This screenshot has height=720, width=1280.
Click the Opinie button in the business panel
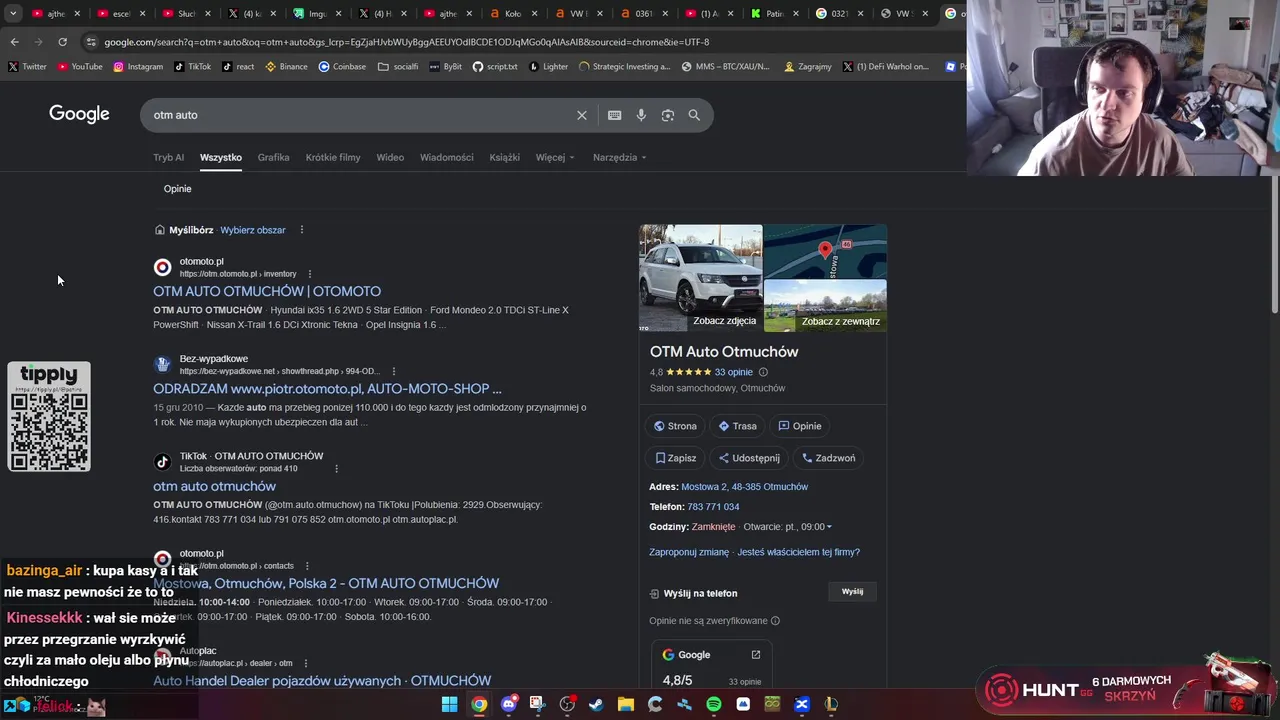[x=800, y=426]
